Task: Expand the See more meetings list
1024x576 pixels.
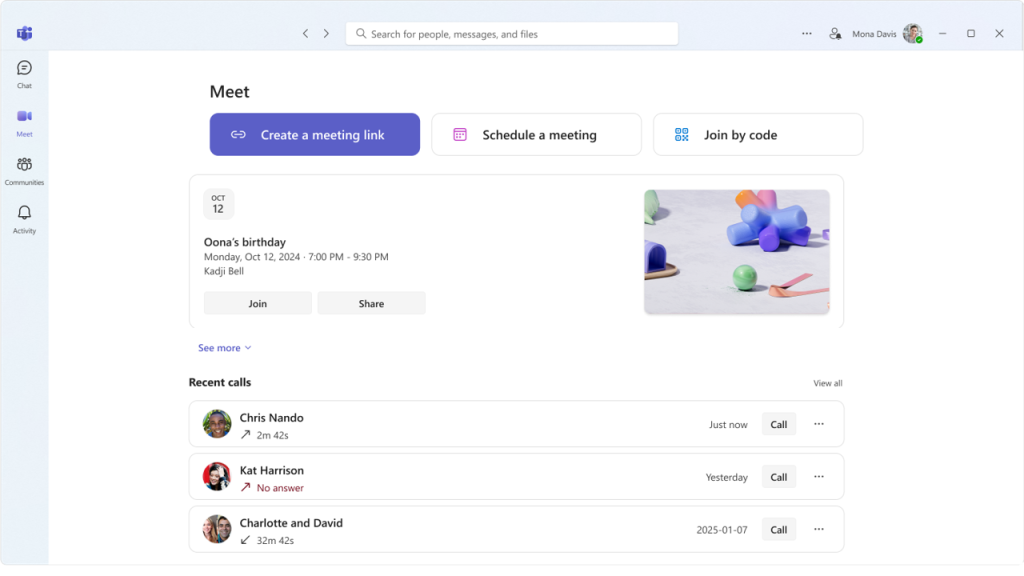Action: (224, 348)
